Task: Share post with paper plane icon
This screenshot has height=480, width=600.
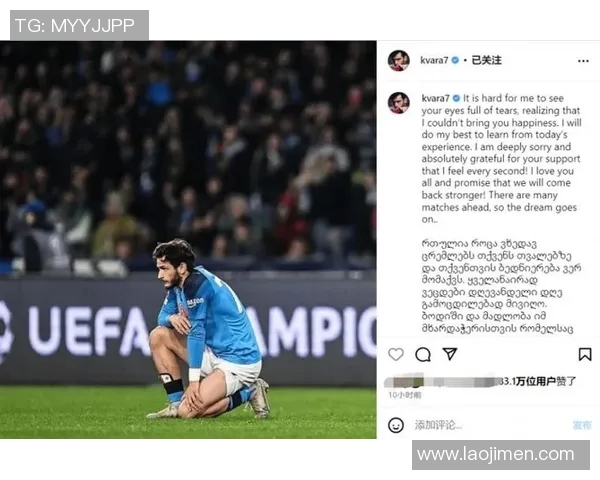Action: click(450, 354)
